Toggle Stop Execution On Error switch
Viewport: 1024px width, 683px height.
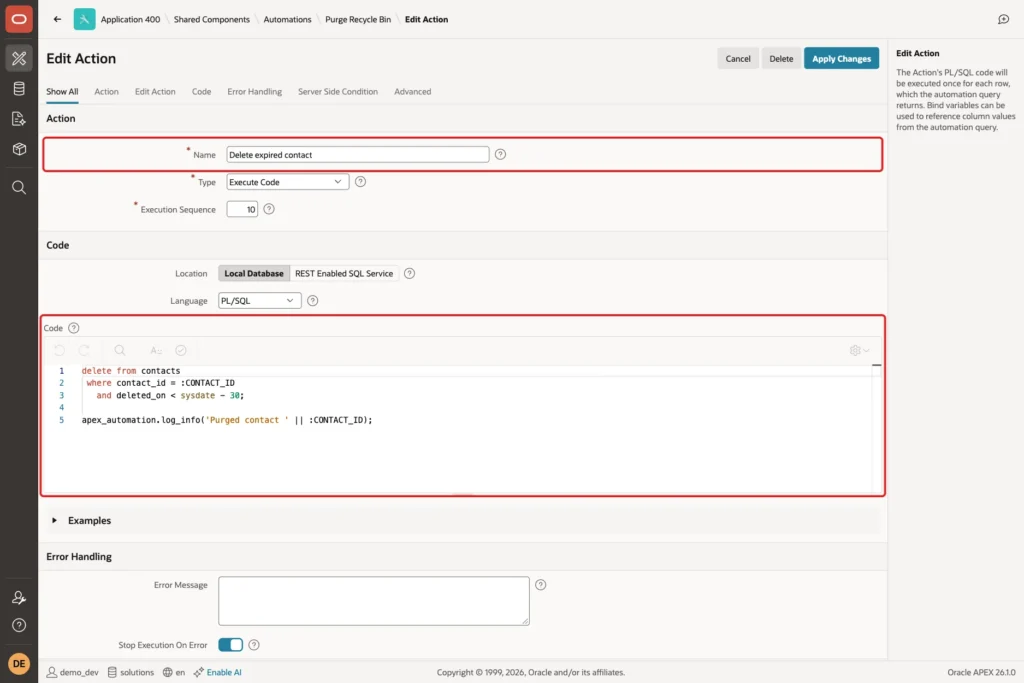[231, 644]
